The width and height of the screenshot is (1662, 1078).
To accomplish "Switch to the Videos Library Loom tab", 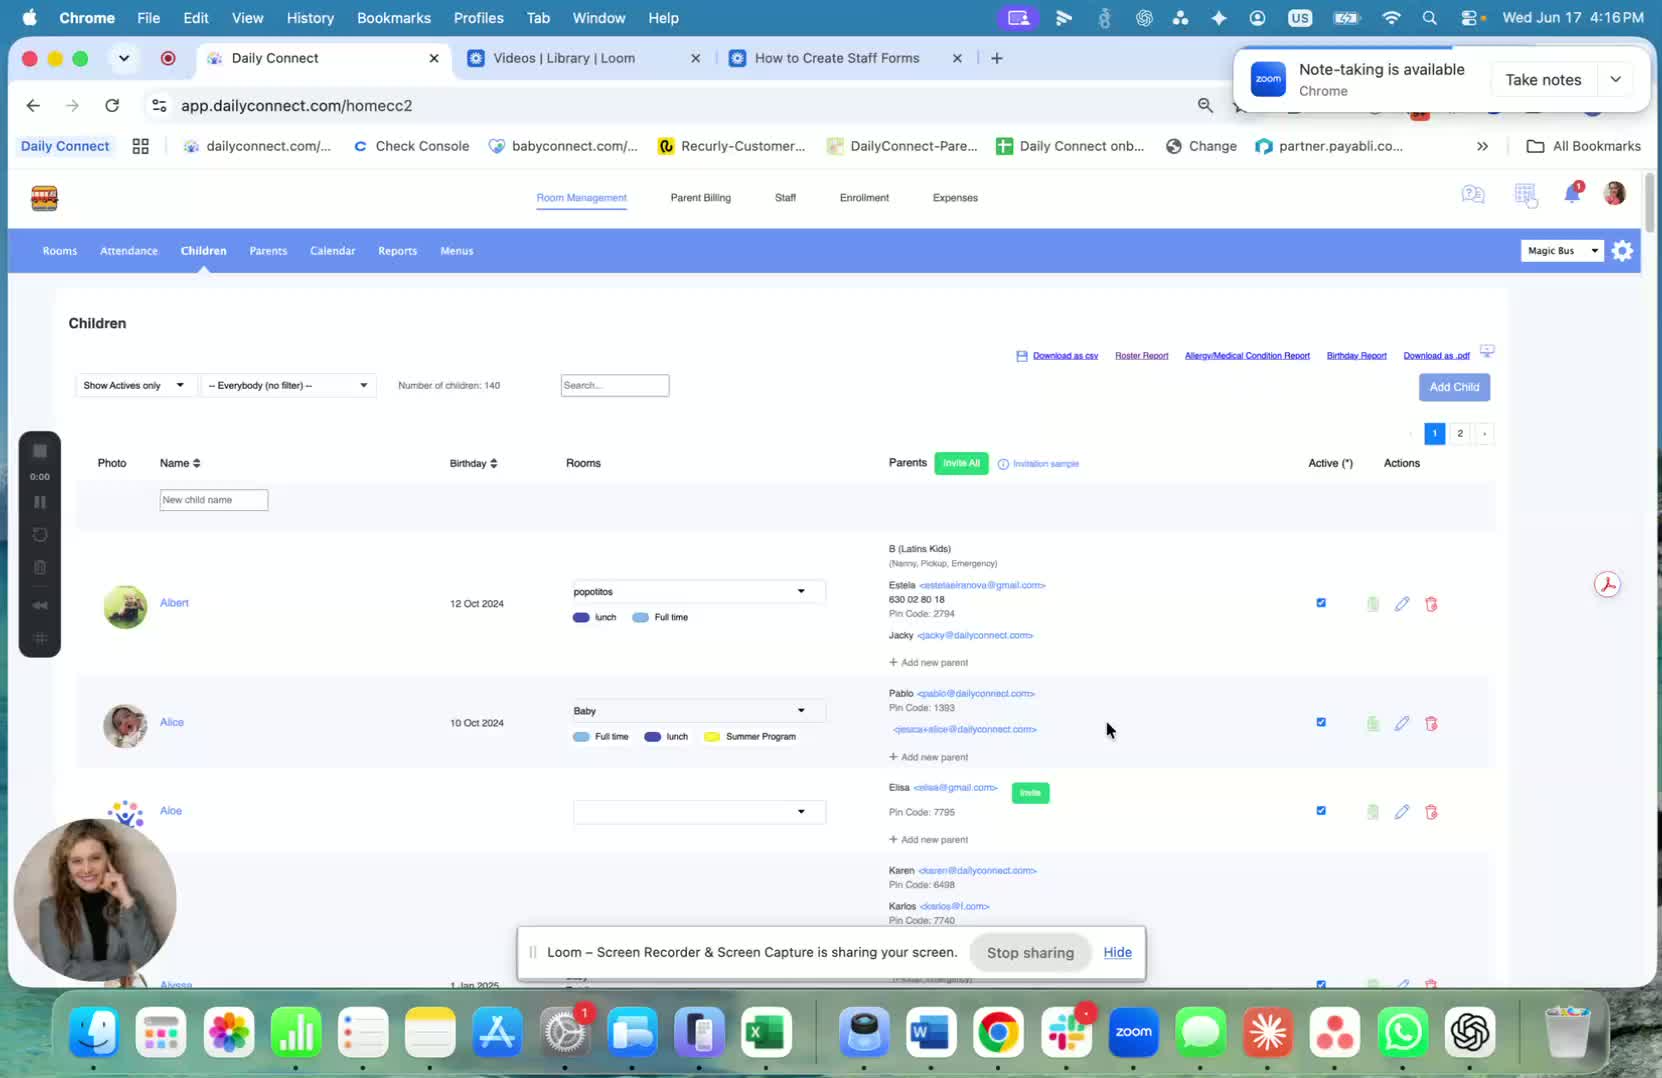I will pos(584,58).
